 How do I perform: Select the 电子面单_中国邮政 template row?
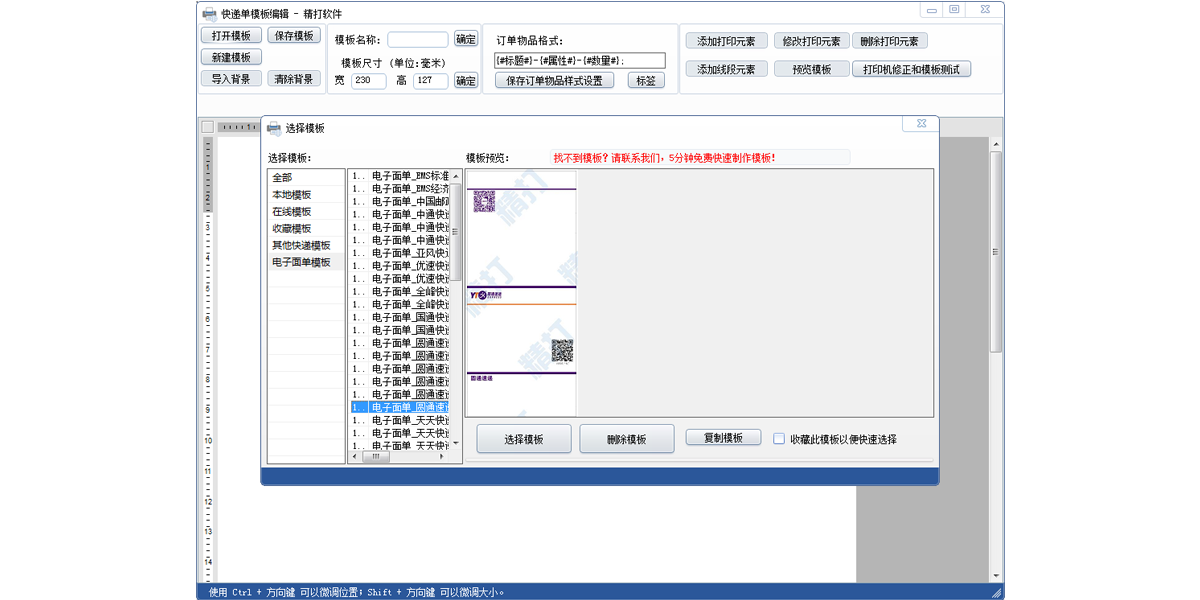coord(399,201)
